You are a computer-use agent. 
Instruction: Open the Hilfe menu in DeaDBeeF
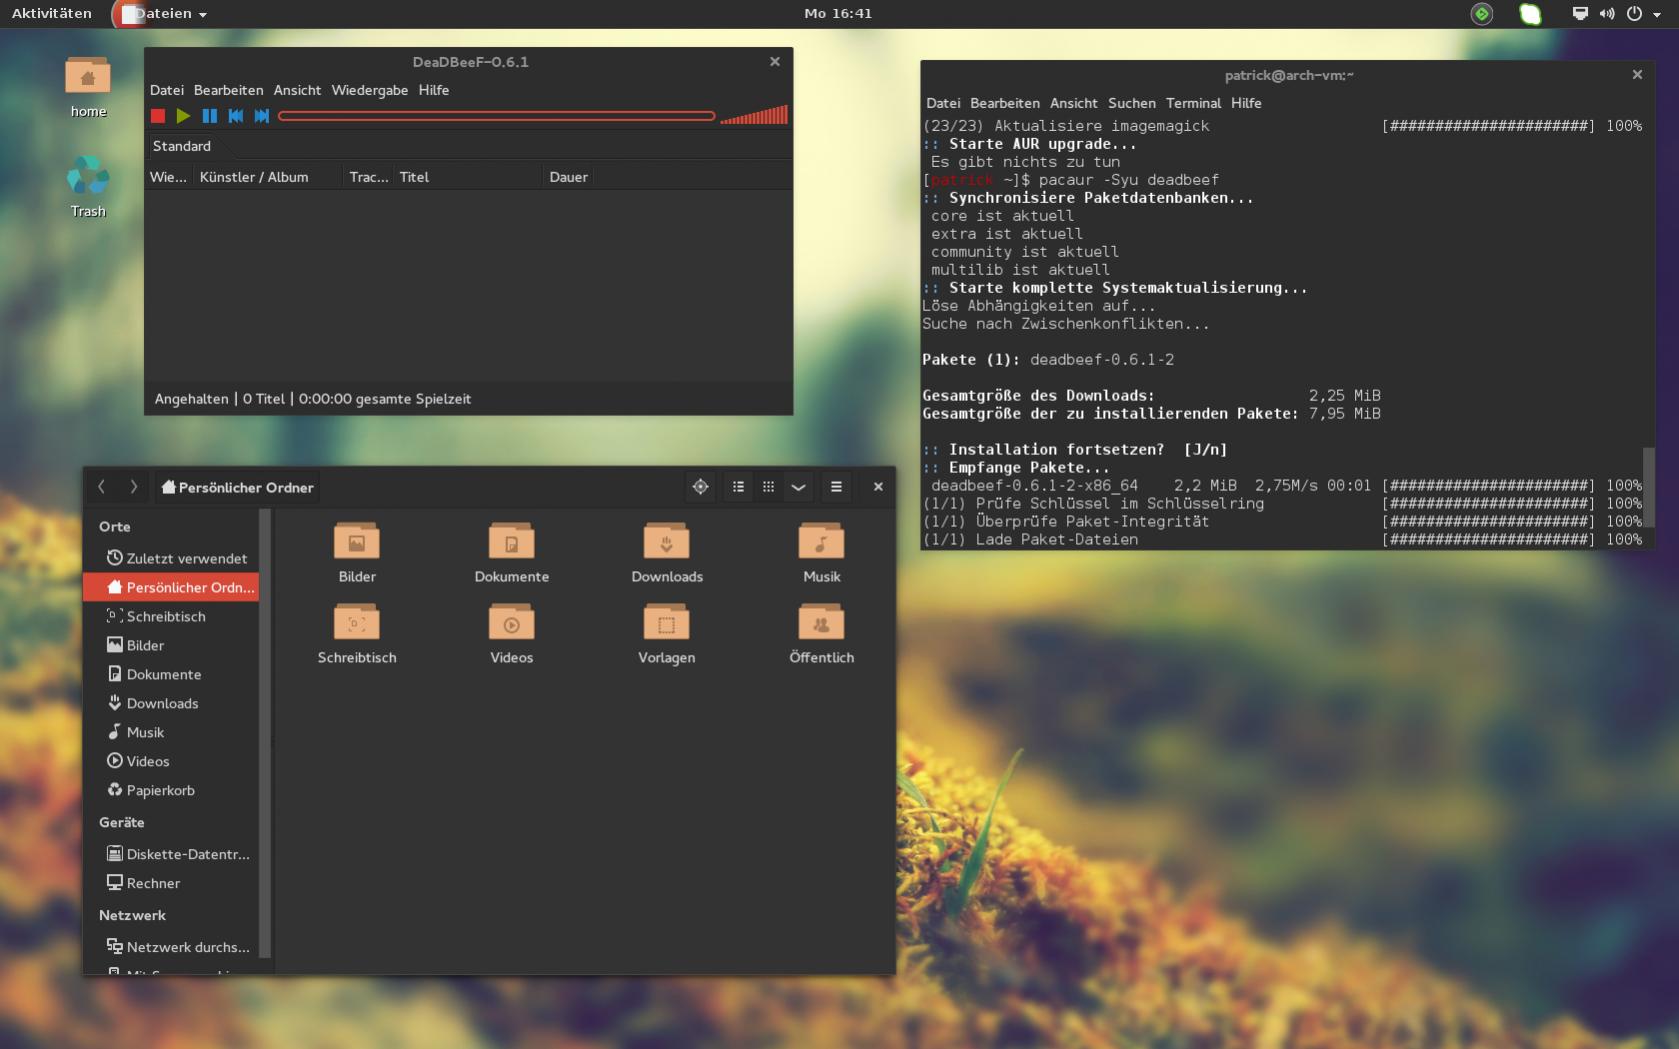[x=434, y=90]
